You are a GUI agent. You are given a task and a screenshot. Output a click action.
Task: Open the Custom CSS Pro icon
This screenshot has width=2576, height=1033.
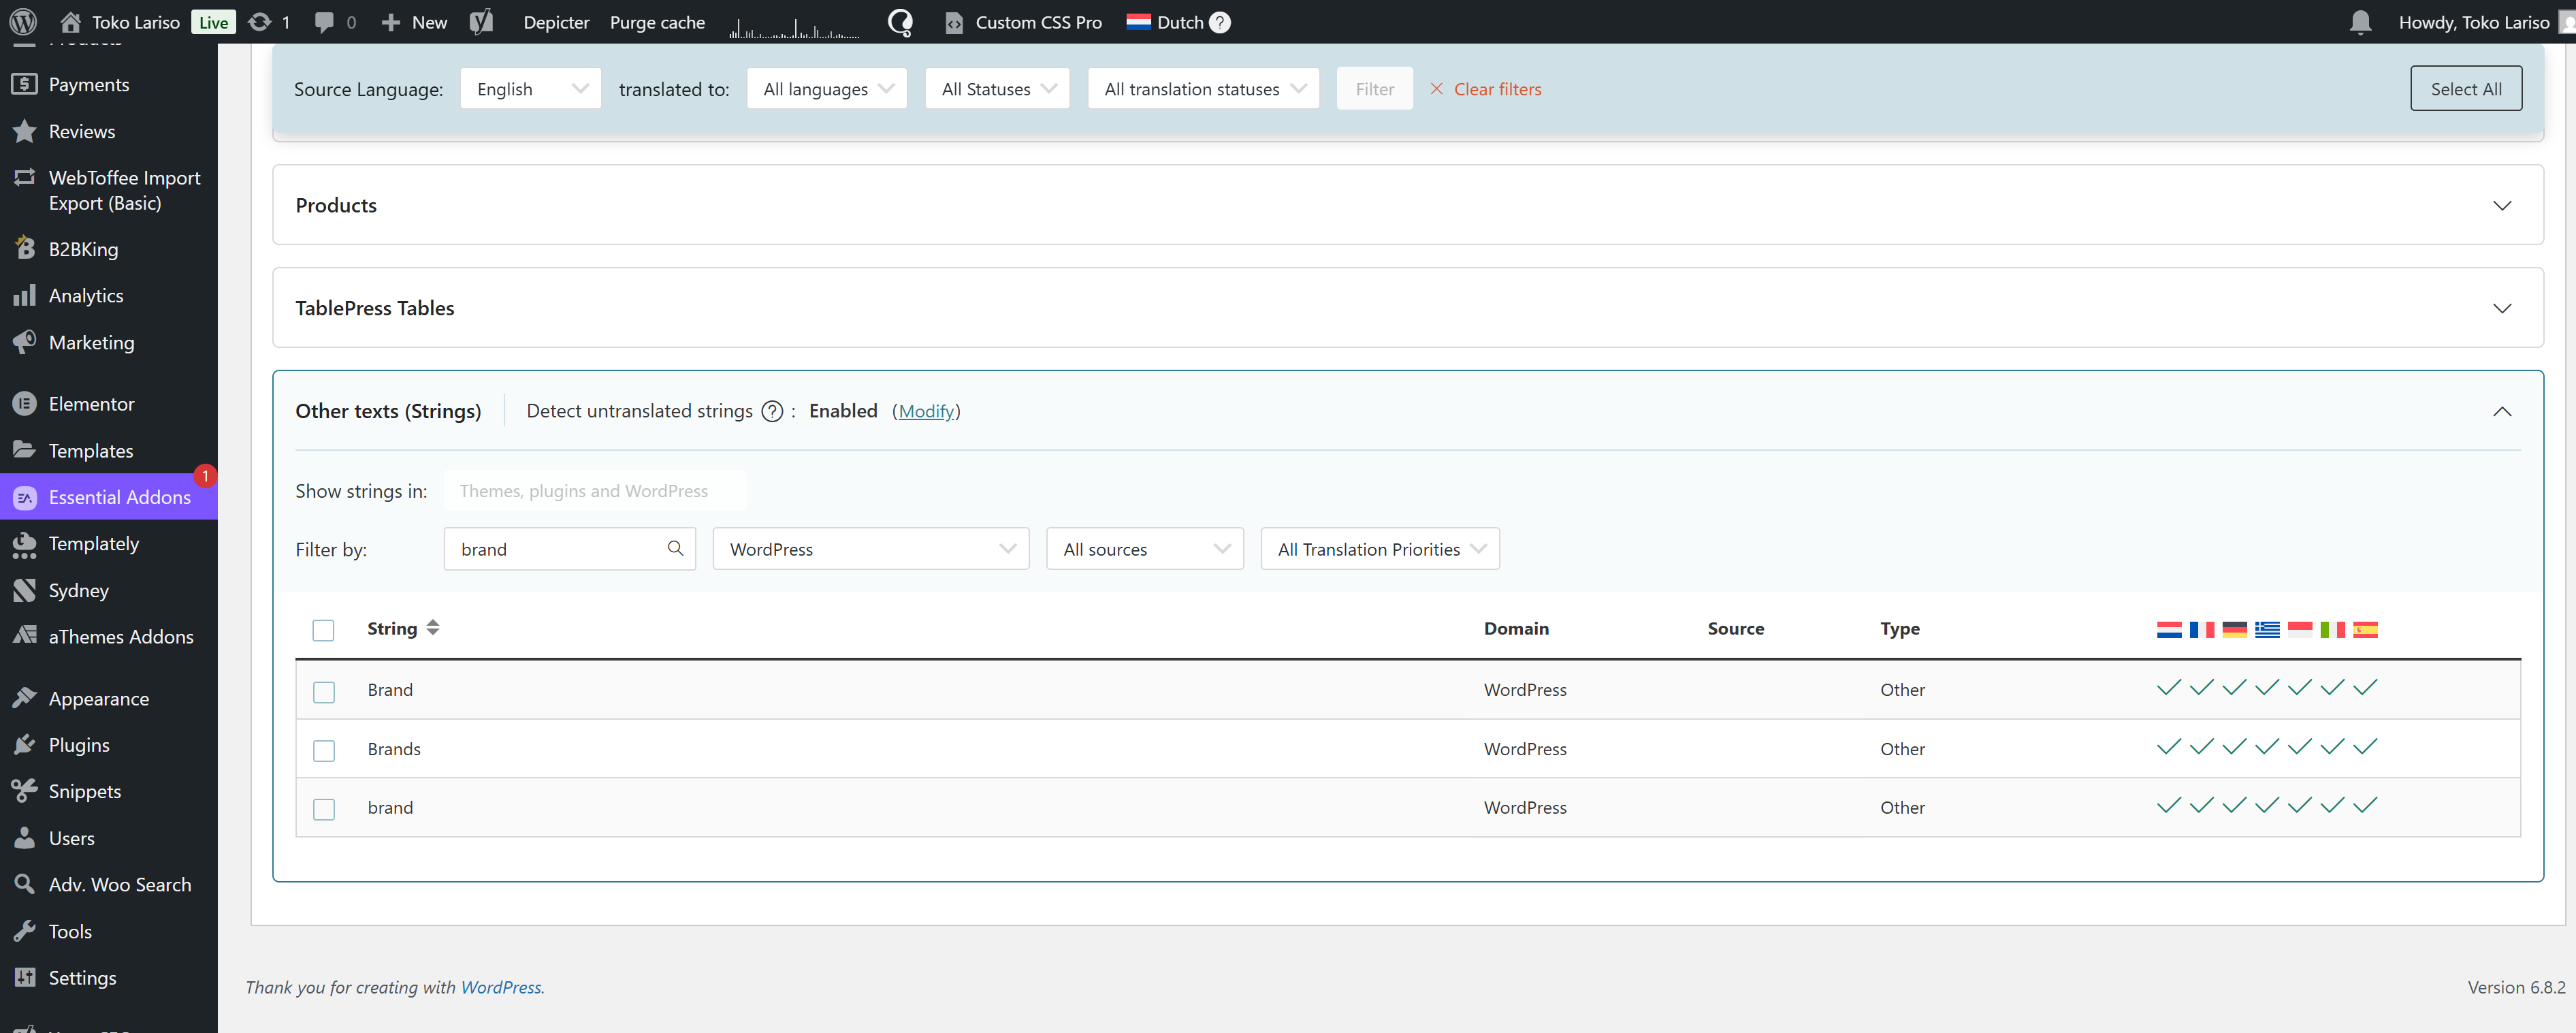point(954,22)
